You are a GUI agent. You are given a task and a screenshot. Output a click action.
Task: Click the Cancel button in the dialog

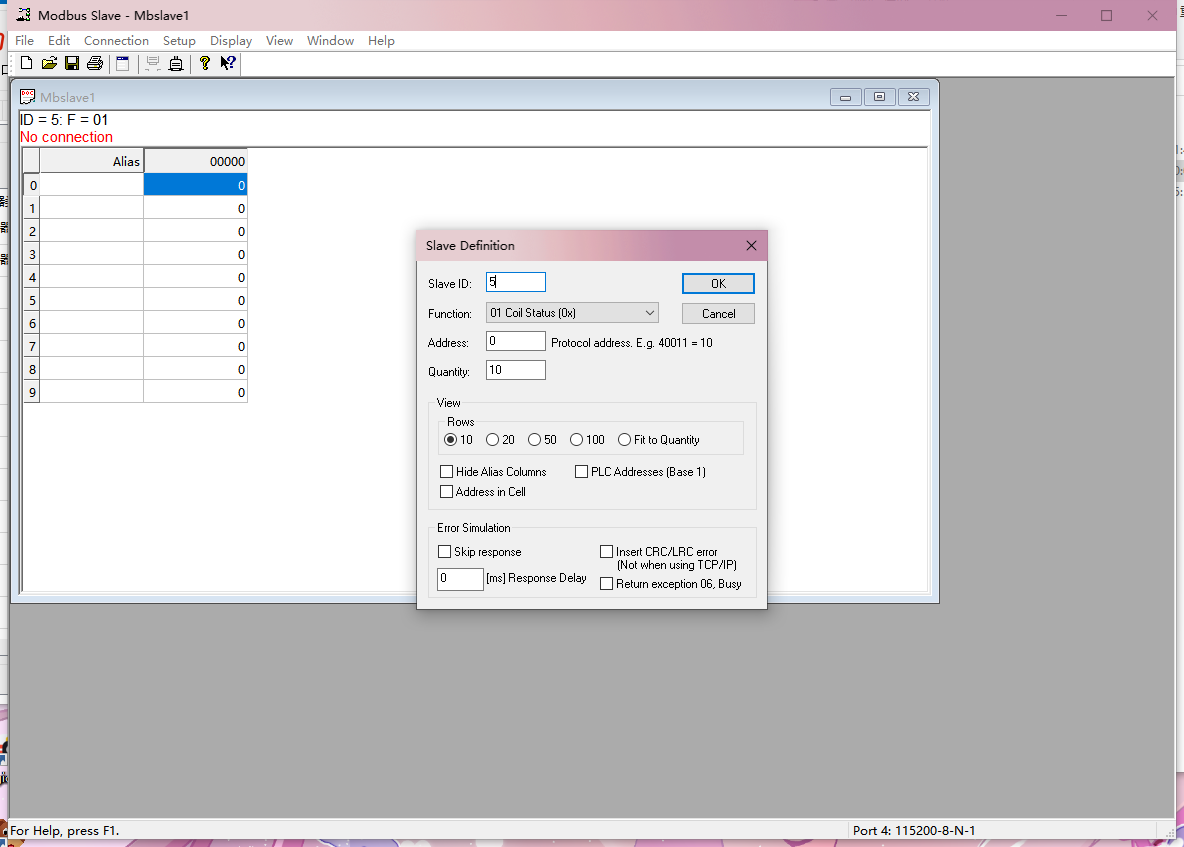tap(718, 313)
